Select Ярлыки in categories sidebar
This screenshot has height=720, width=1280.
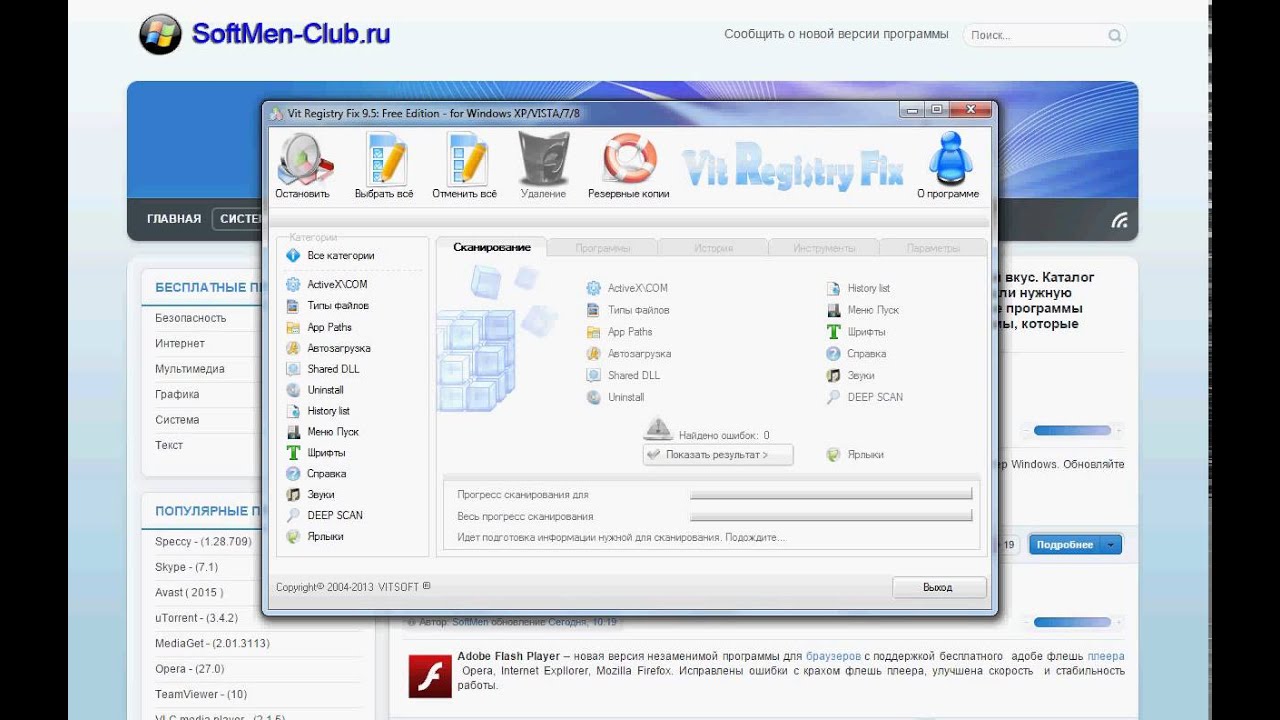pos(314,537)
